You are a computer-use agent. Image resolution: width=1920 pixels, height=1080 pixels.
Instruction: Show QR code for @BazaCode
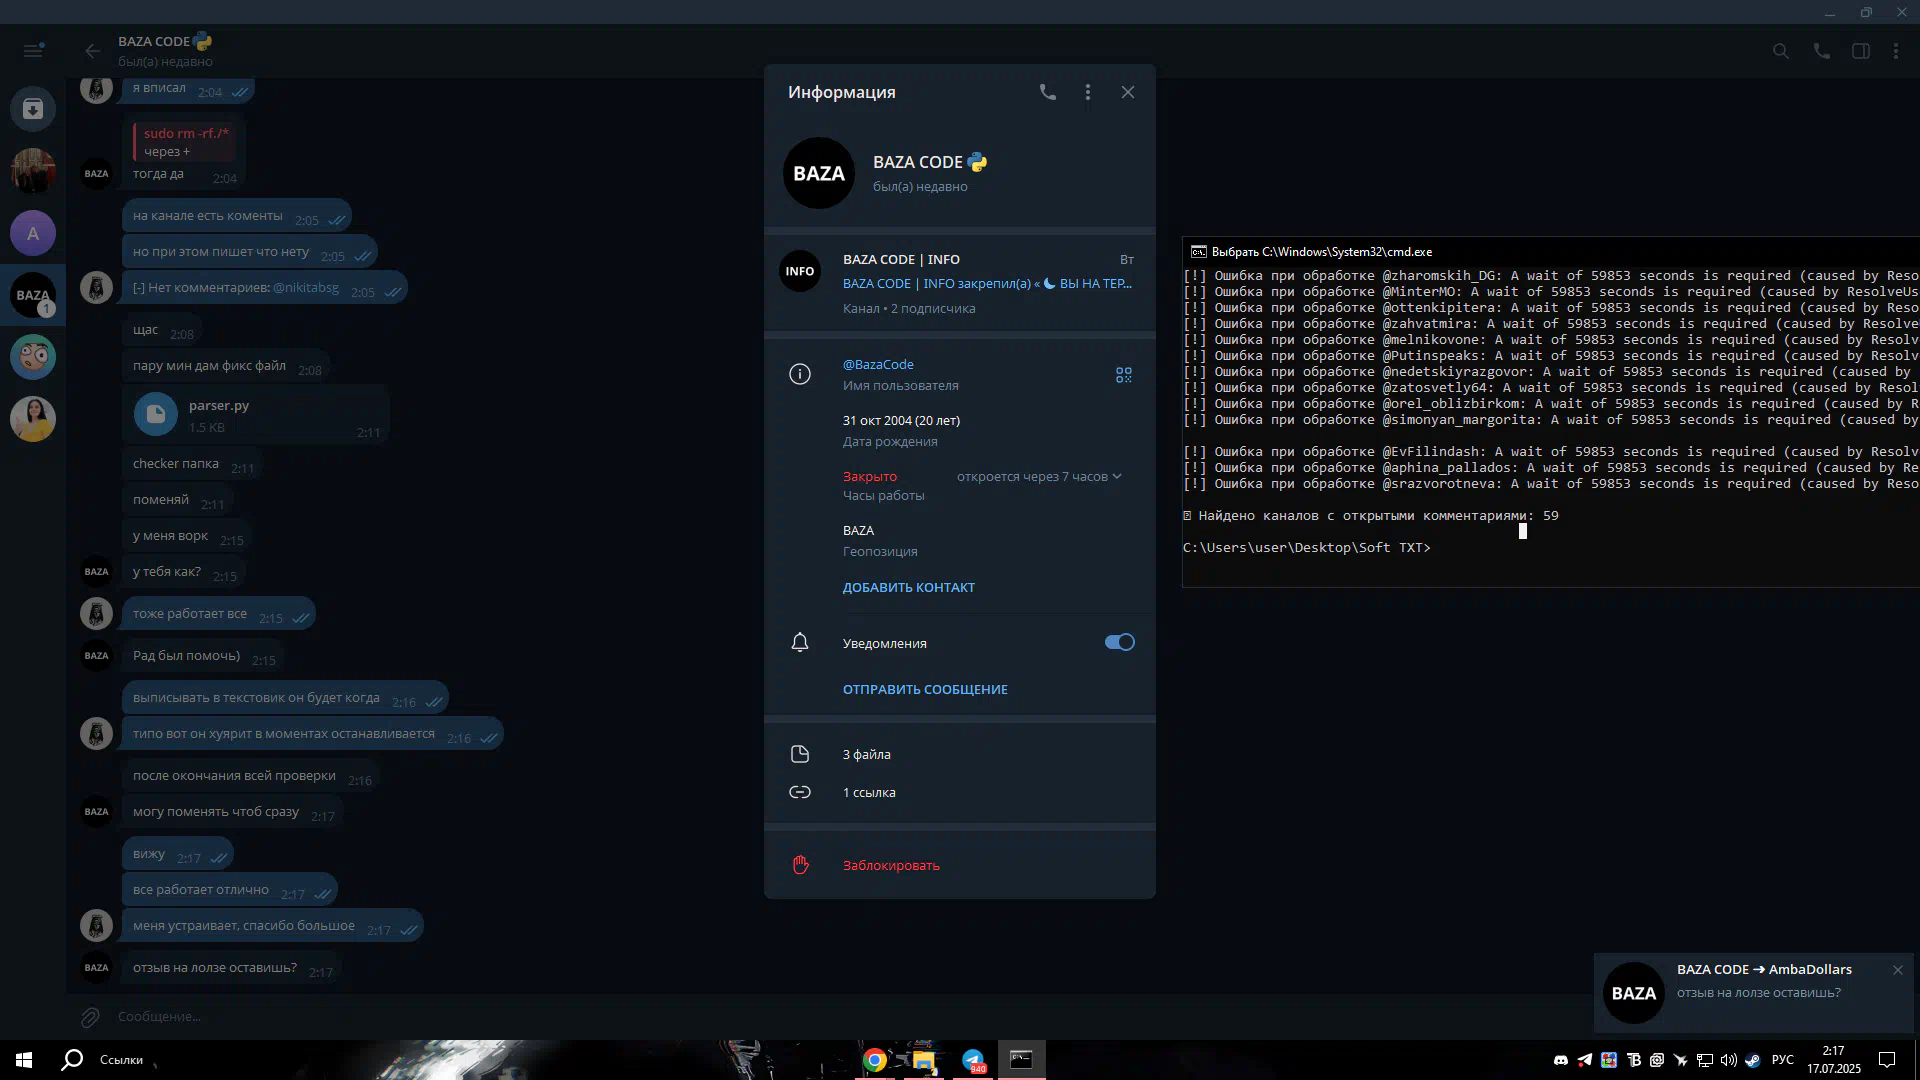click(x=1124, y=375)
